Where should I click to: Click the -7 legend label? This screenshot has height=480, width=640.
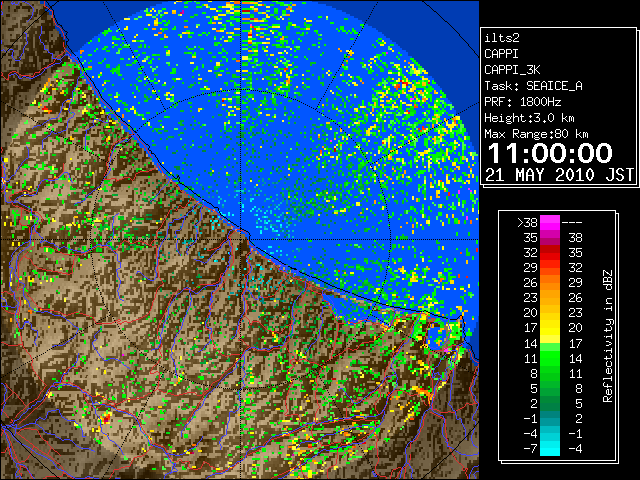pos(530,448)
